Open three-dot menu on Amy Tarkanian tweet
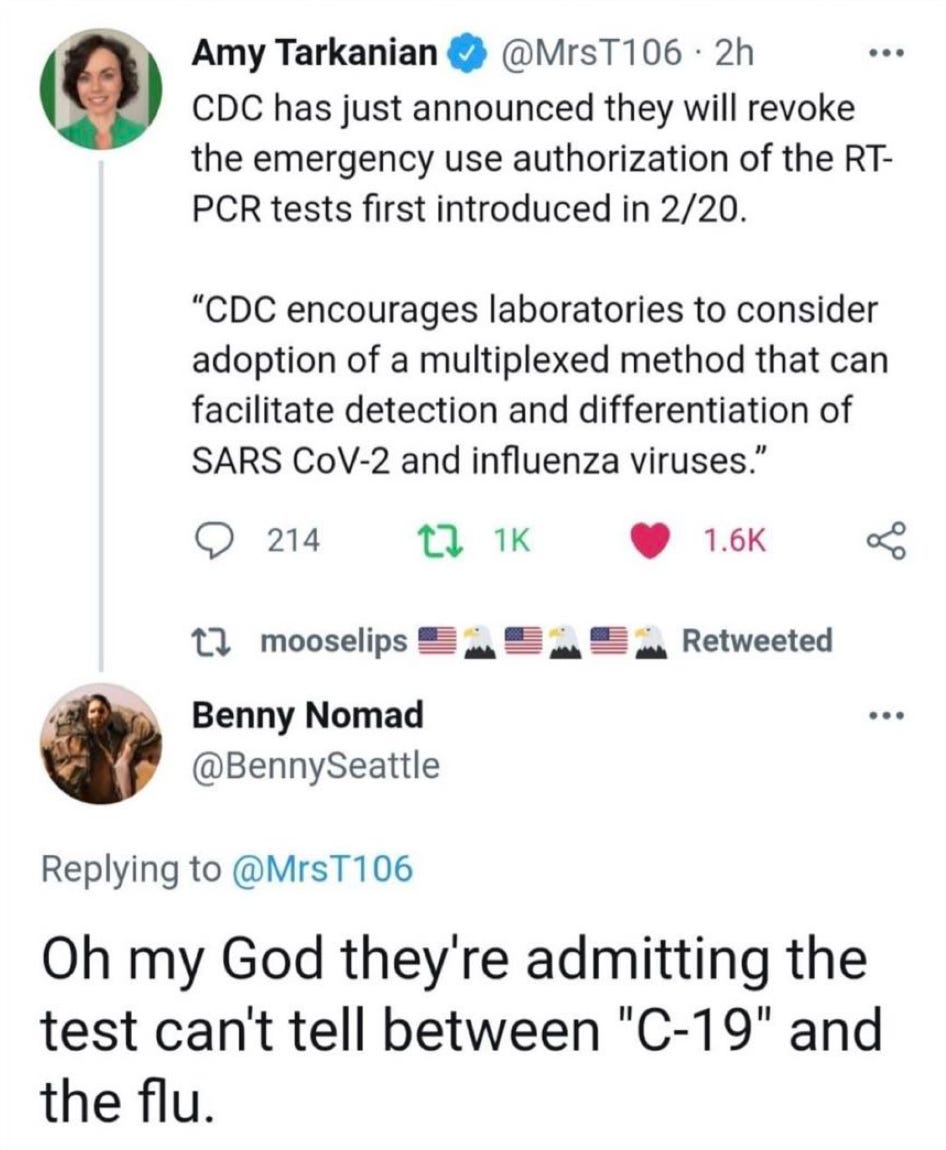Screen dimensions: 946x1150 coord(886,54)
